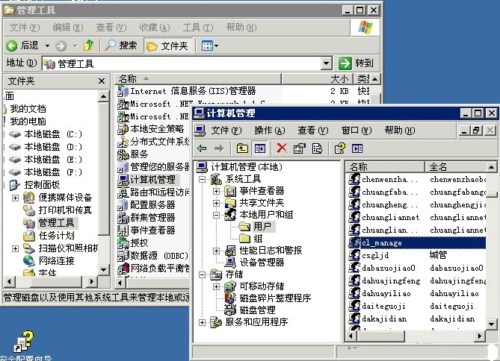Click the Up one level folder icon
Viewport: 500px width, 361px height.
[242, 148]
